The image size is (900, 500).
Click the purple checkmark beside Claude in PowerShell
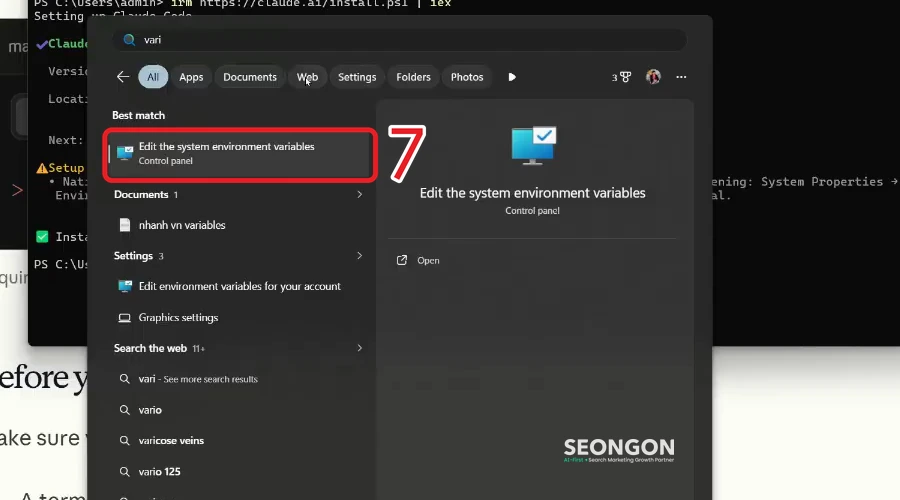pyautogui.click(x=41, y=44)
